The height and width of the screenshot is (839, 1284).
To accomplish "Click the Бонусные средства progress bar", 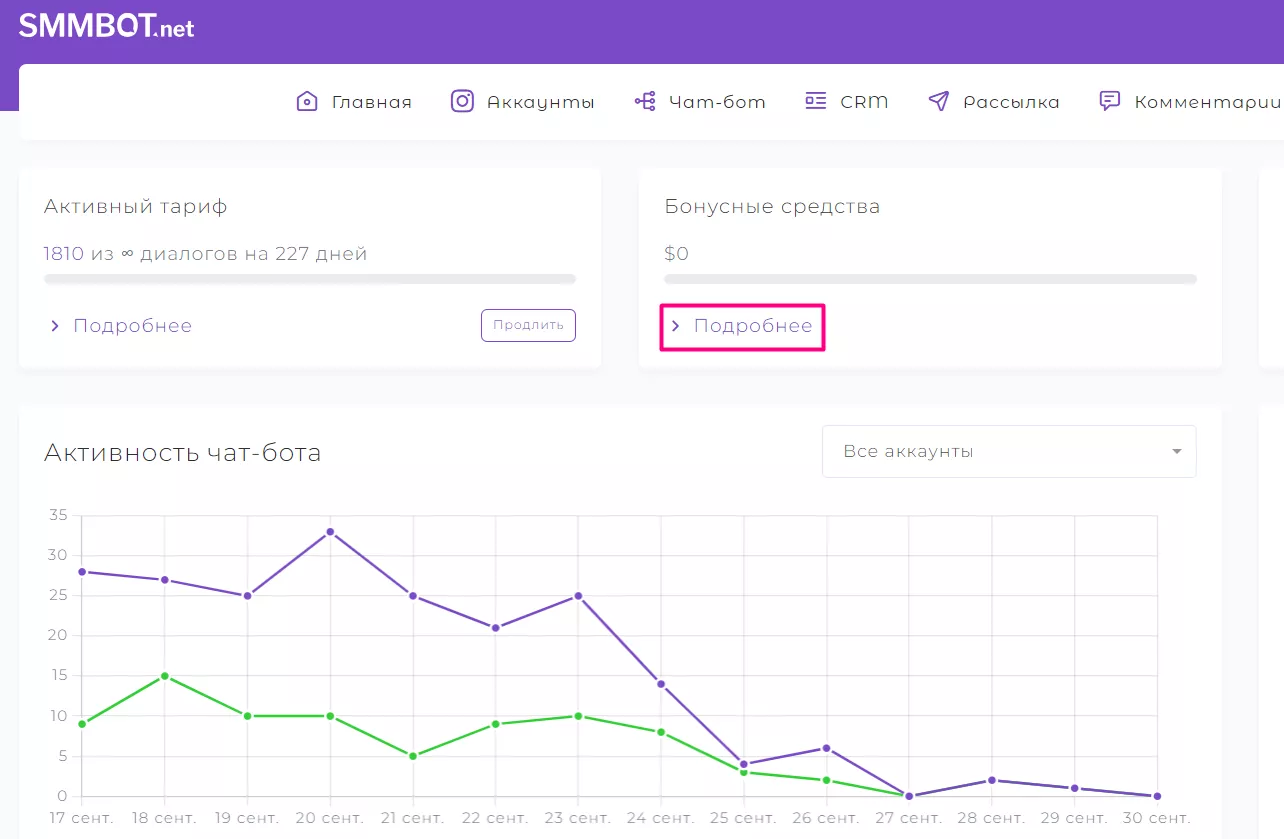I will (x=930, y=279).
